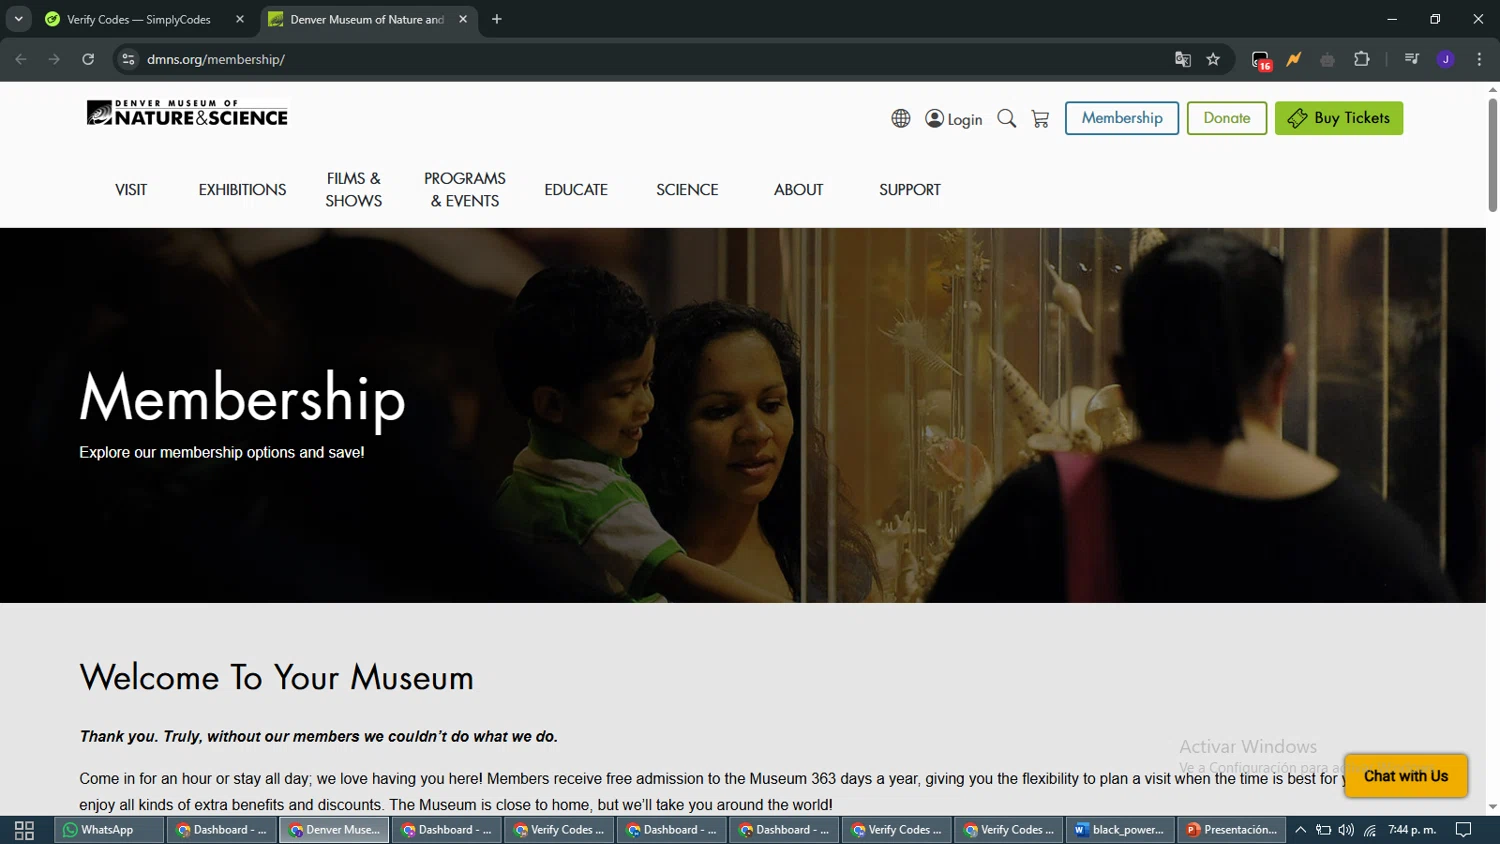The width and height of the screenshot is (1500, 844).
Task: Open the volume icon in system tray
Action: (1346, 830)
